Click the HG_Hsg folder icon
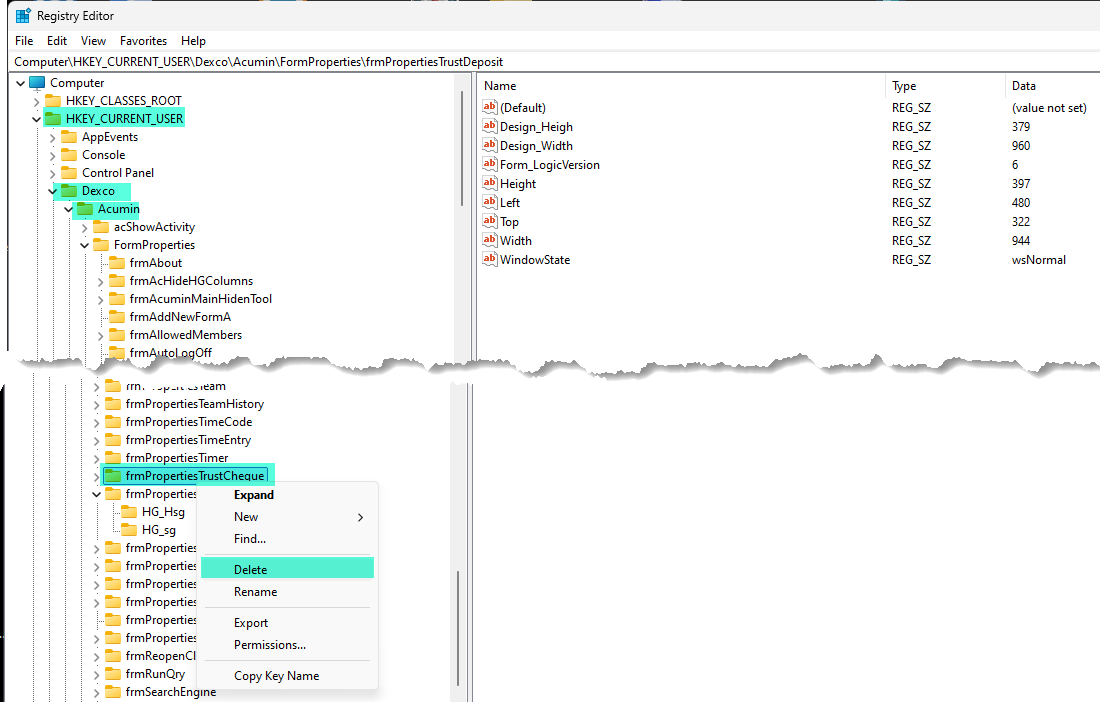This screenshot has width=1100, height=702. click(129, 512)
